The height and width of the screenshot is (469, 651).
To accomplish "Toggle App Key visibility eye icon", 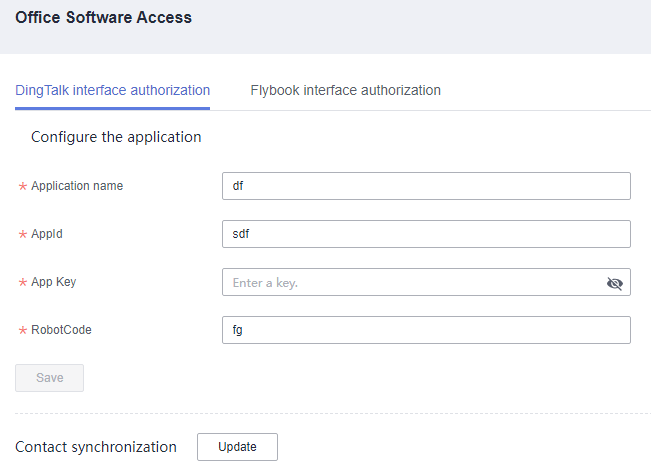I will 614,283.
